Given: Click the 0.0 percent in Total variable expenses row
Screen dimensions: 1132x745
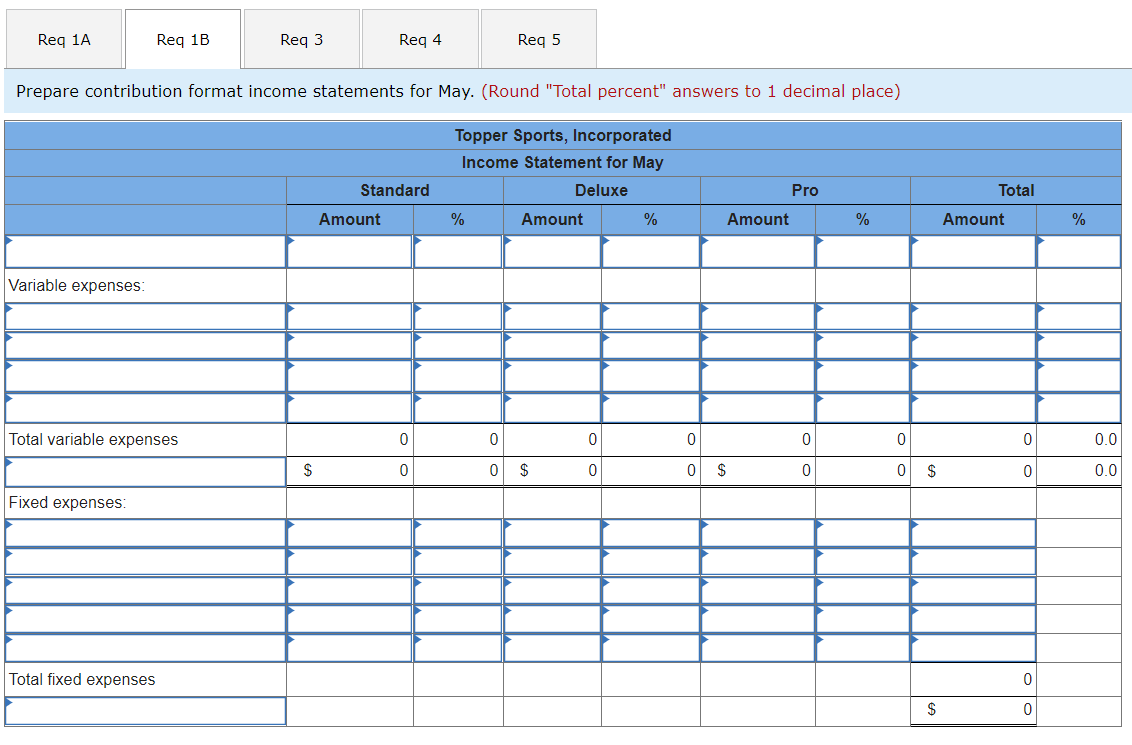Looking at the screenshot, I should (x=1105, y=440).
